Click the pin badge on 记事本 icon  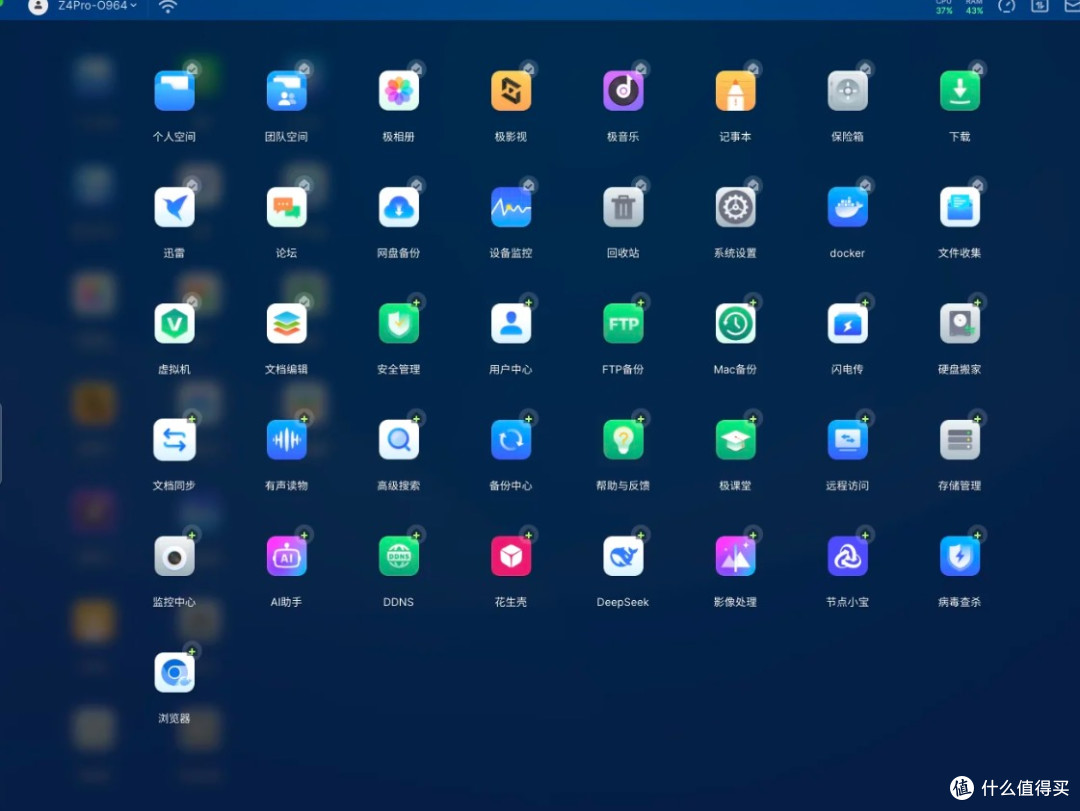click(x=753, y=69)
